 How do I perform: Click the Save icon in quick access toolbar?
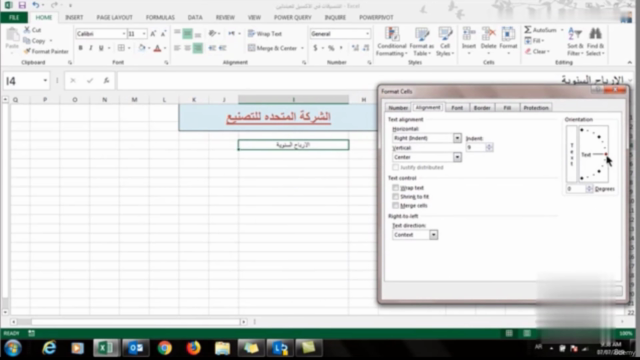pyautogui.click(x=22, y=5)
